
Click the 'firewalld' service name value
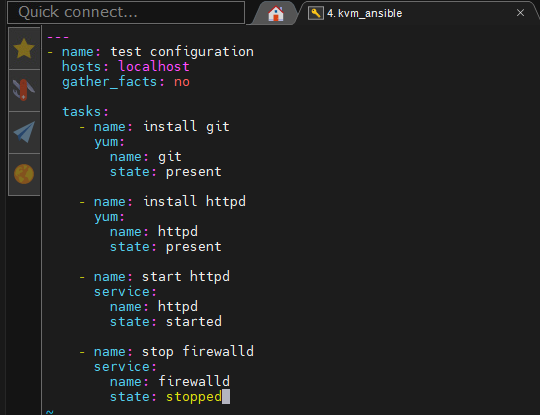194,381
